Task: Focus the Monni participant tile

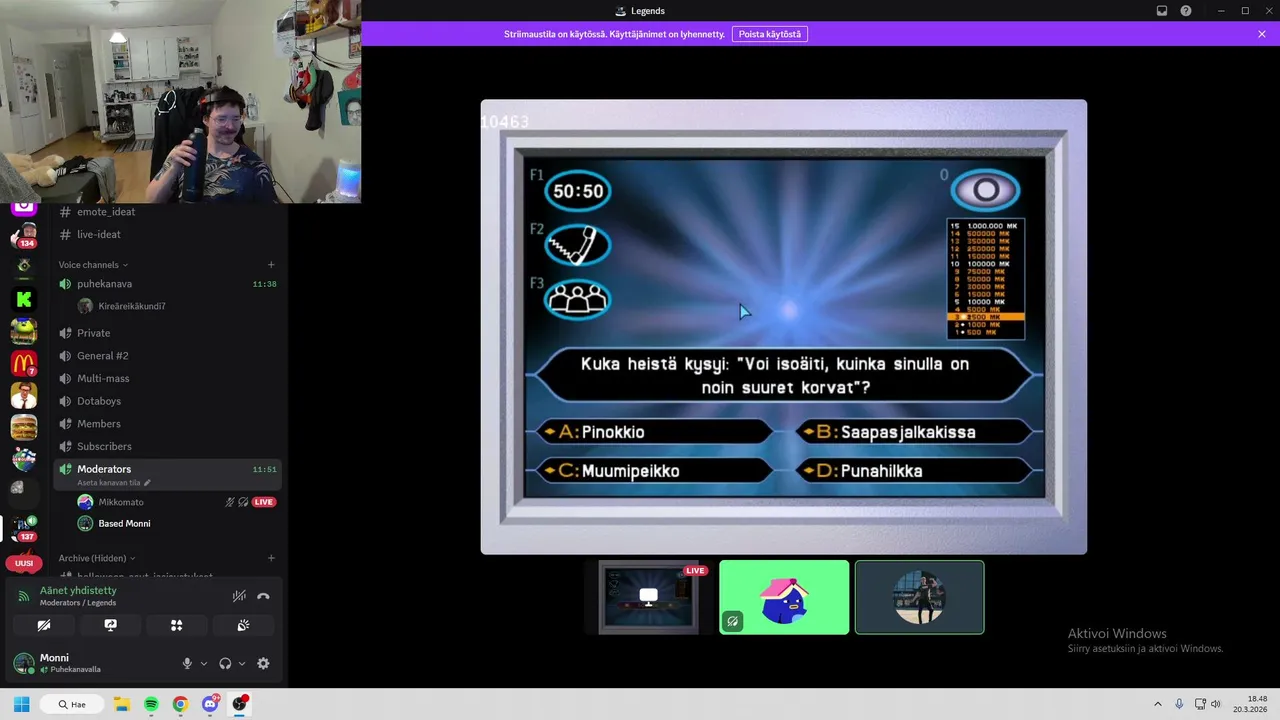Action: click(919, 597)
